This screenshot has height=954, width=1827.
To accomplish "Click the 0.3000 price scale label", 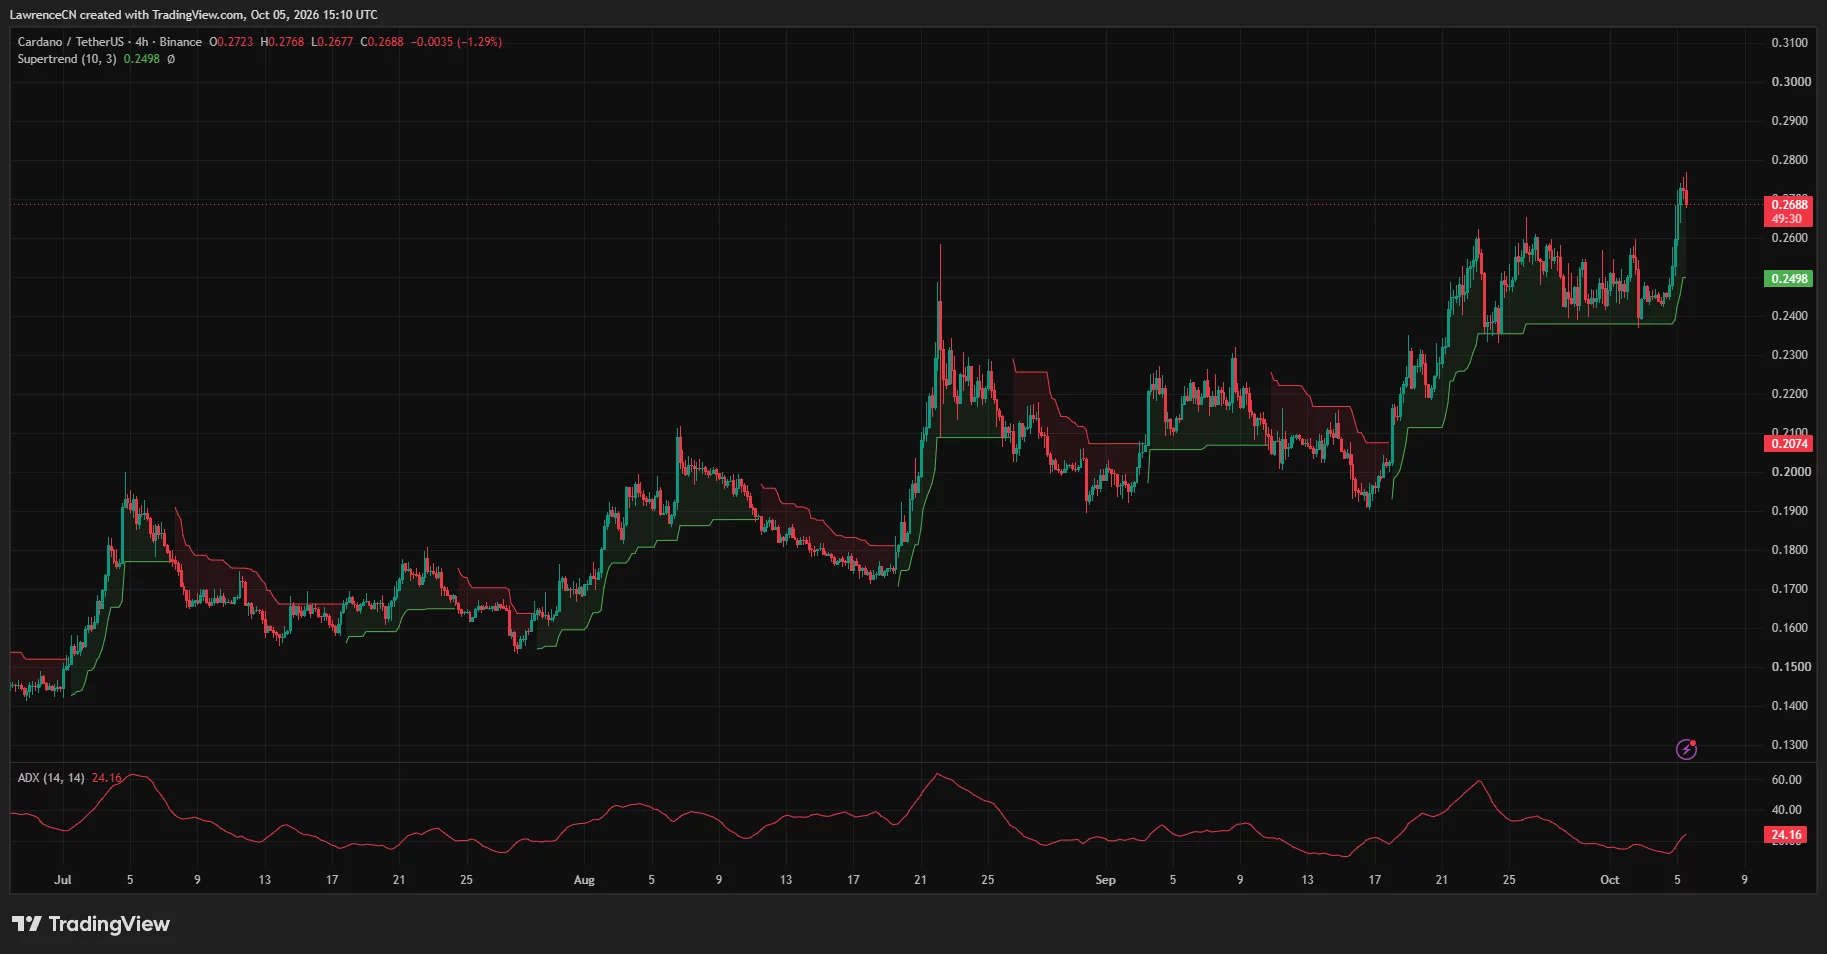I will click(1790, 82).
